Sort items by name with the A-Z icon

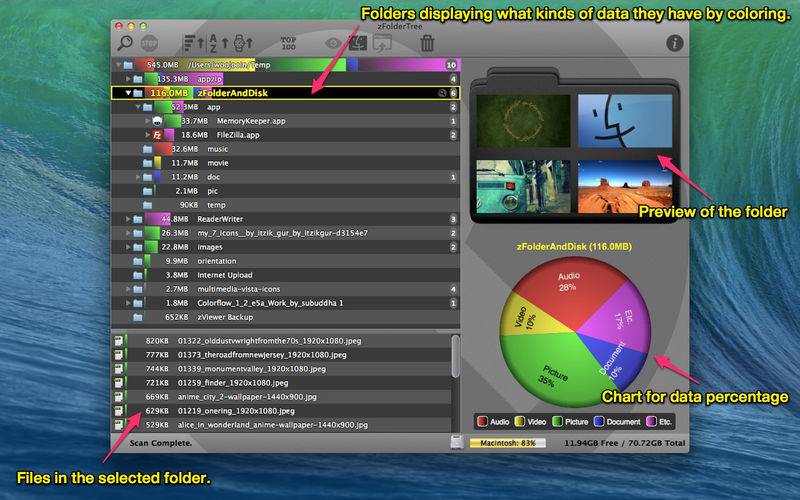(218, 43)
